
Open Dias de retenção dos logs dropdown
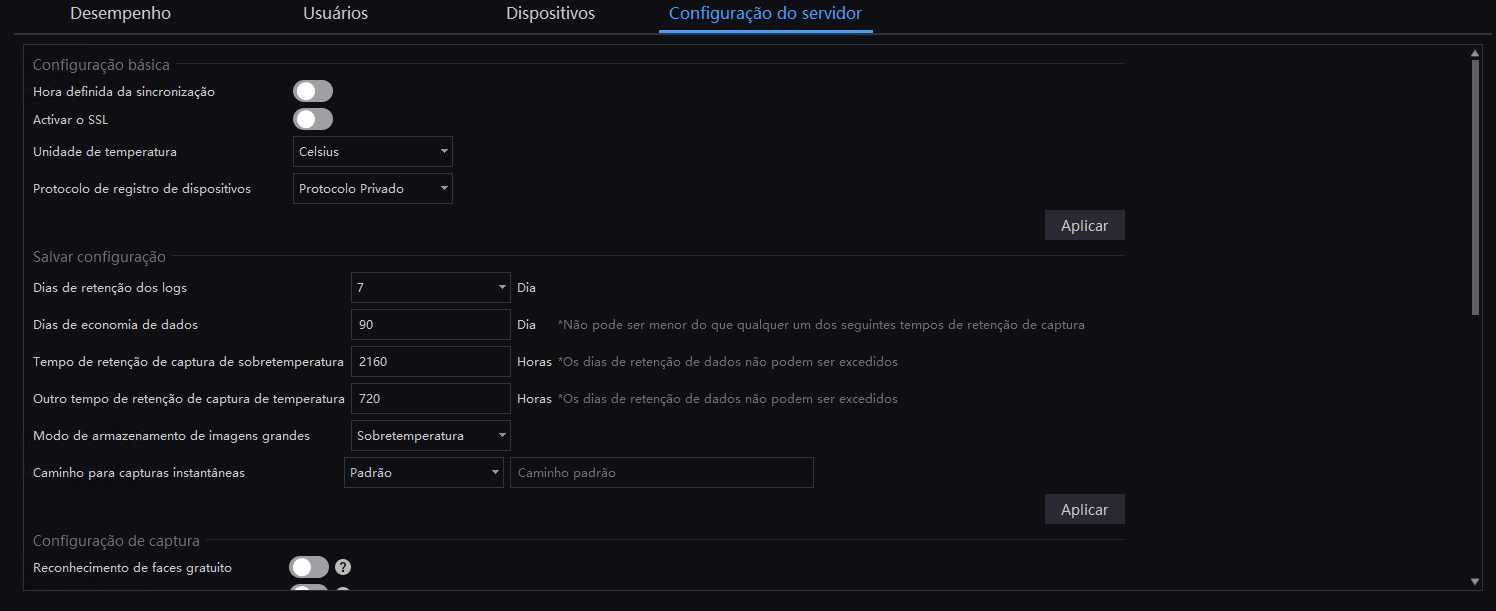(x=431, y=288)
